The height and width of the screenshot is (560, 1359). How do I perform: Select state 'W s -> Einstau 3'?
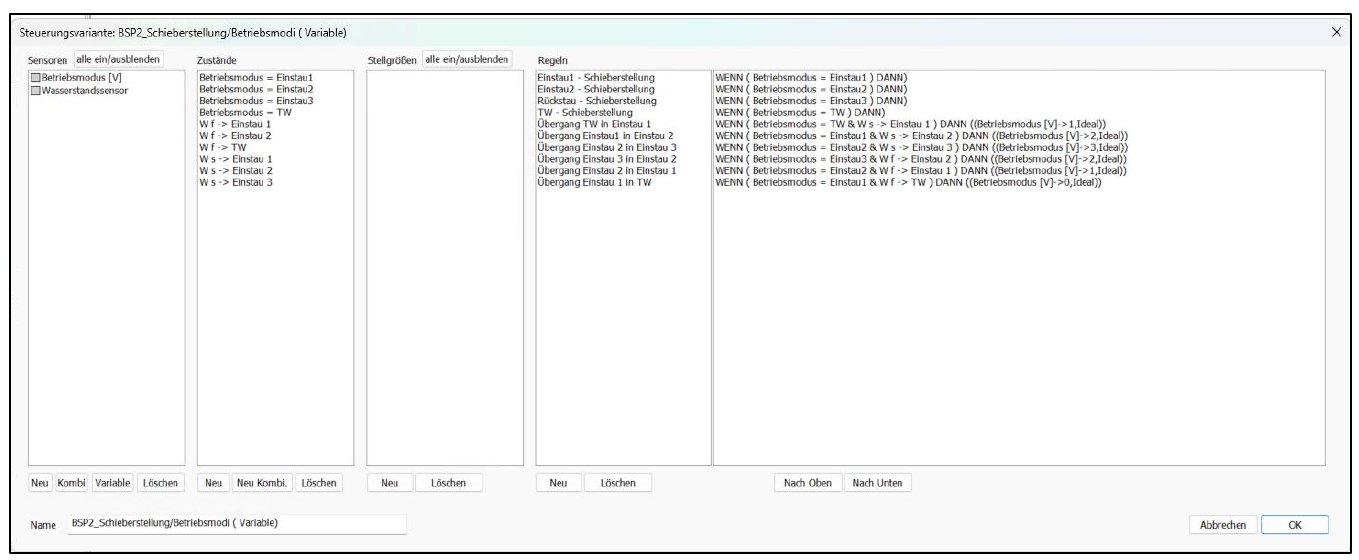[x=236, y=183]
